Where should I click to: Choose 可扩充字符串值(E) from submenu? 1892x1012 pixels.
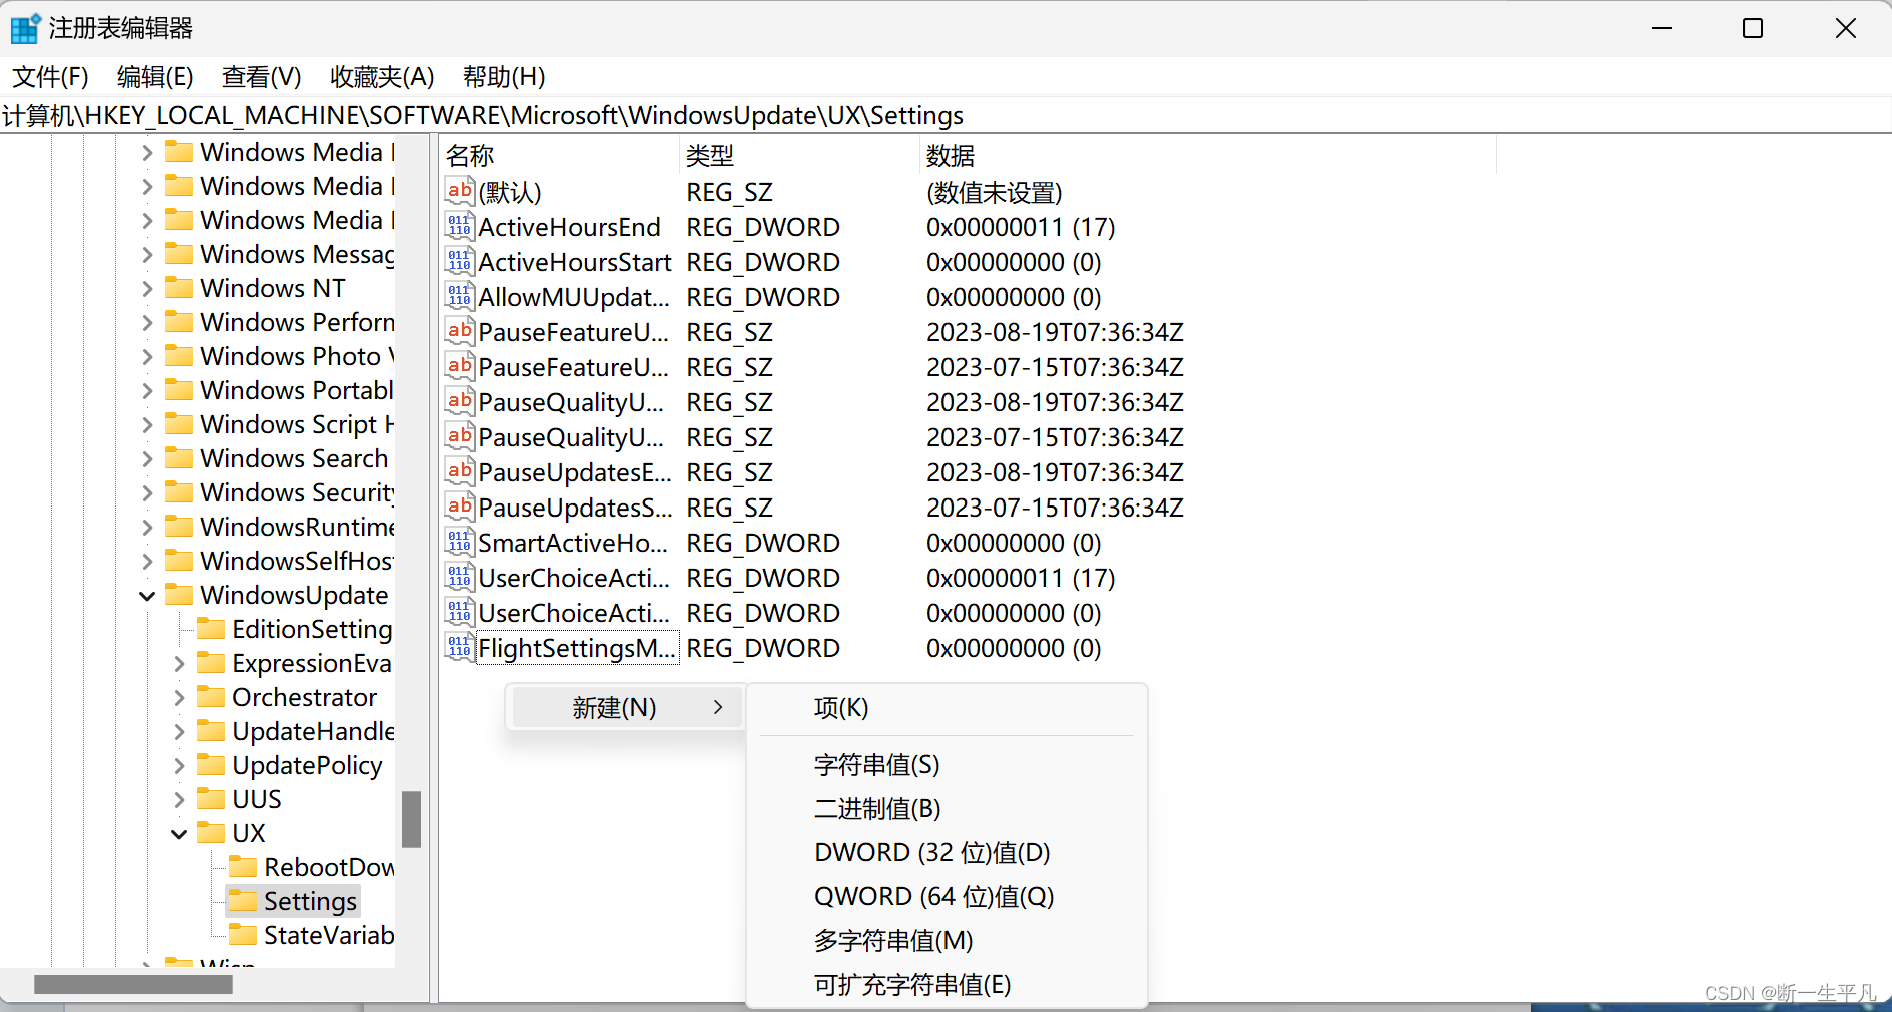pyautogui.click(x=947, y=984)
